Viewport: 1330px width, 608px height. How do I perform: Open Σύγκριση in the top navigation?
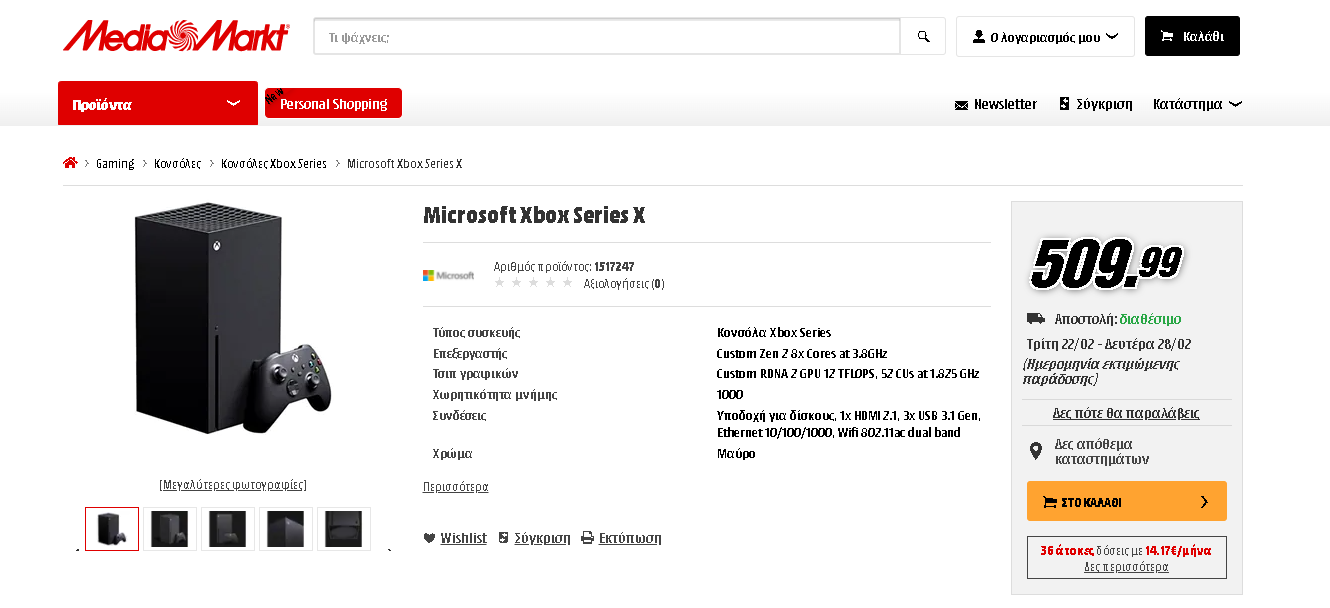pos(1104,104)
